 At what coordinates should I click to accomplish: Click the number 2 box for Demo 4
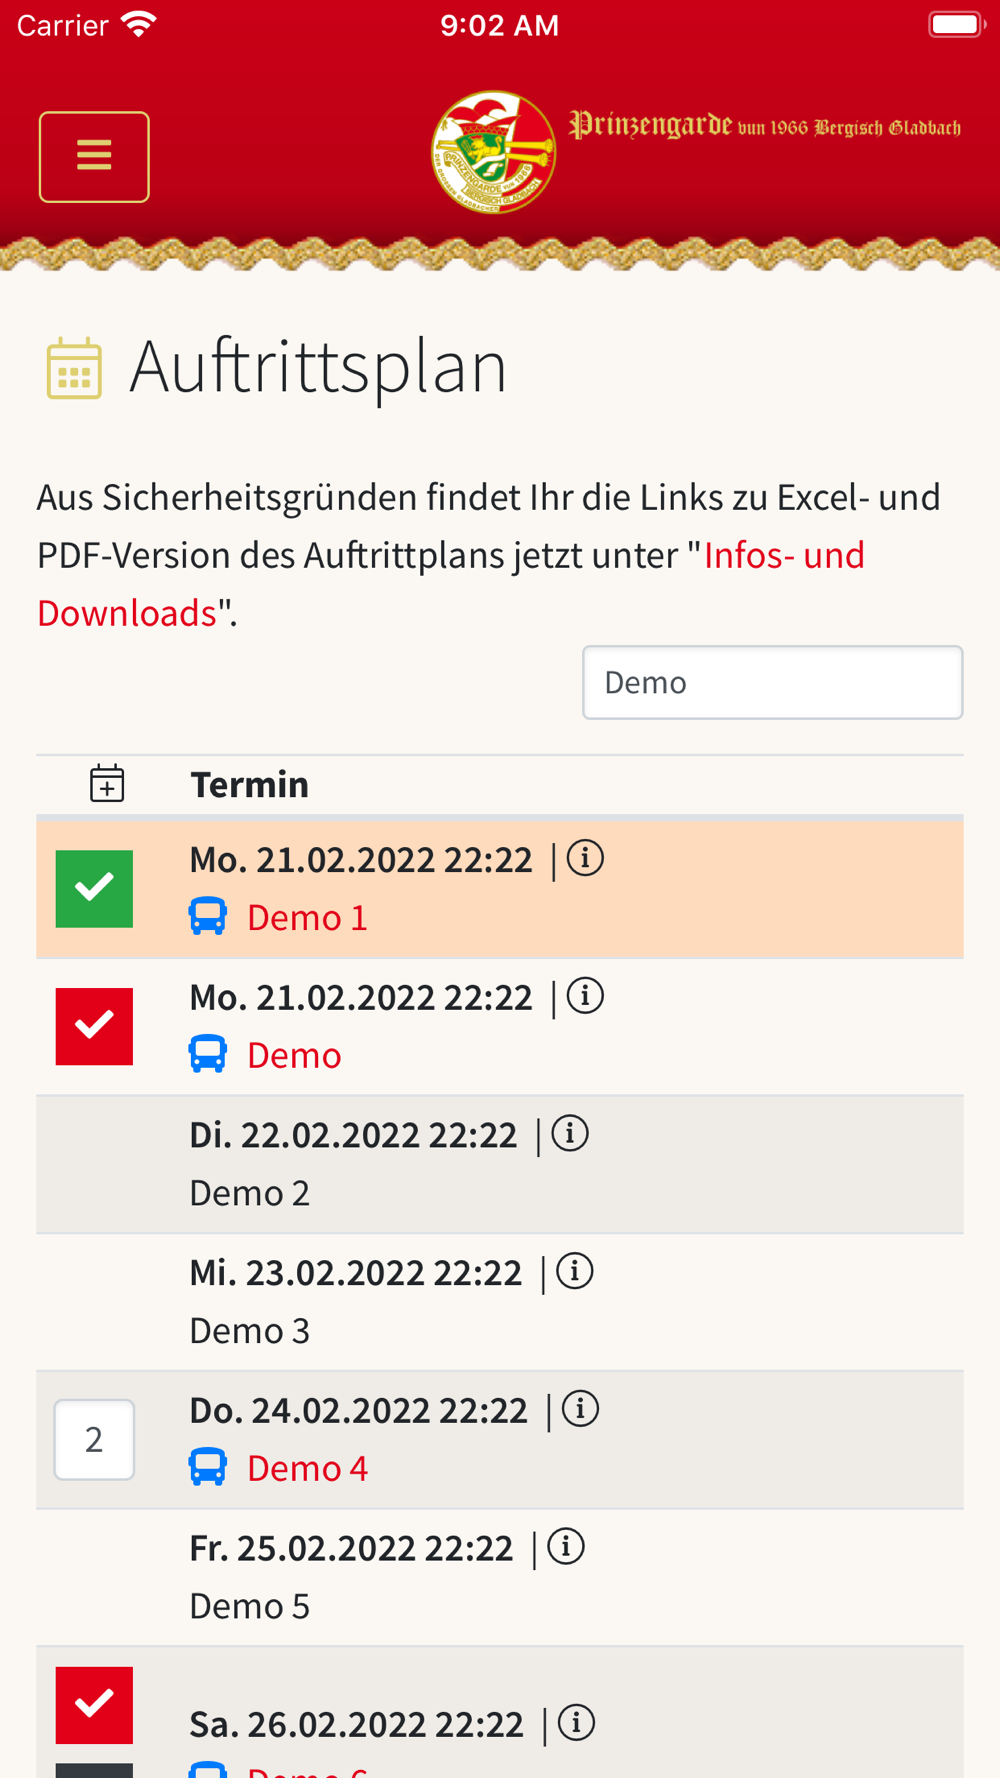pos(94,1440)
